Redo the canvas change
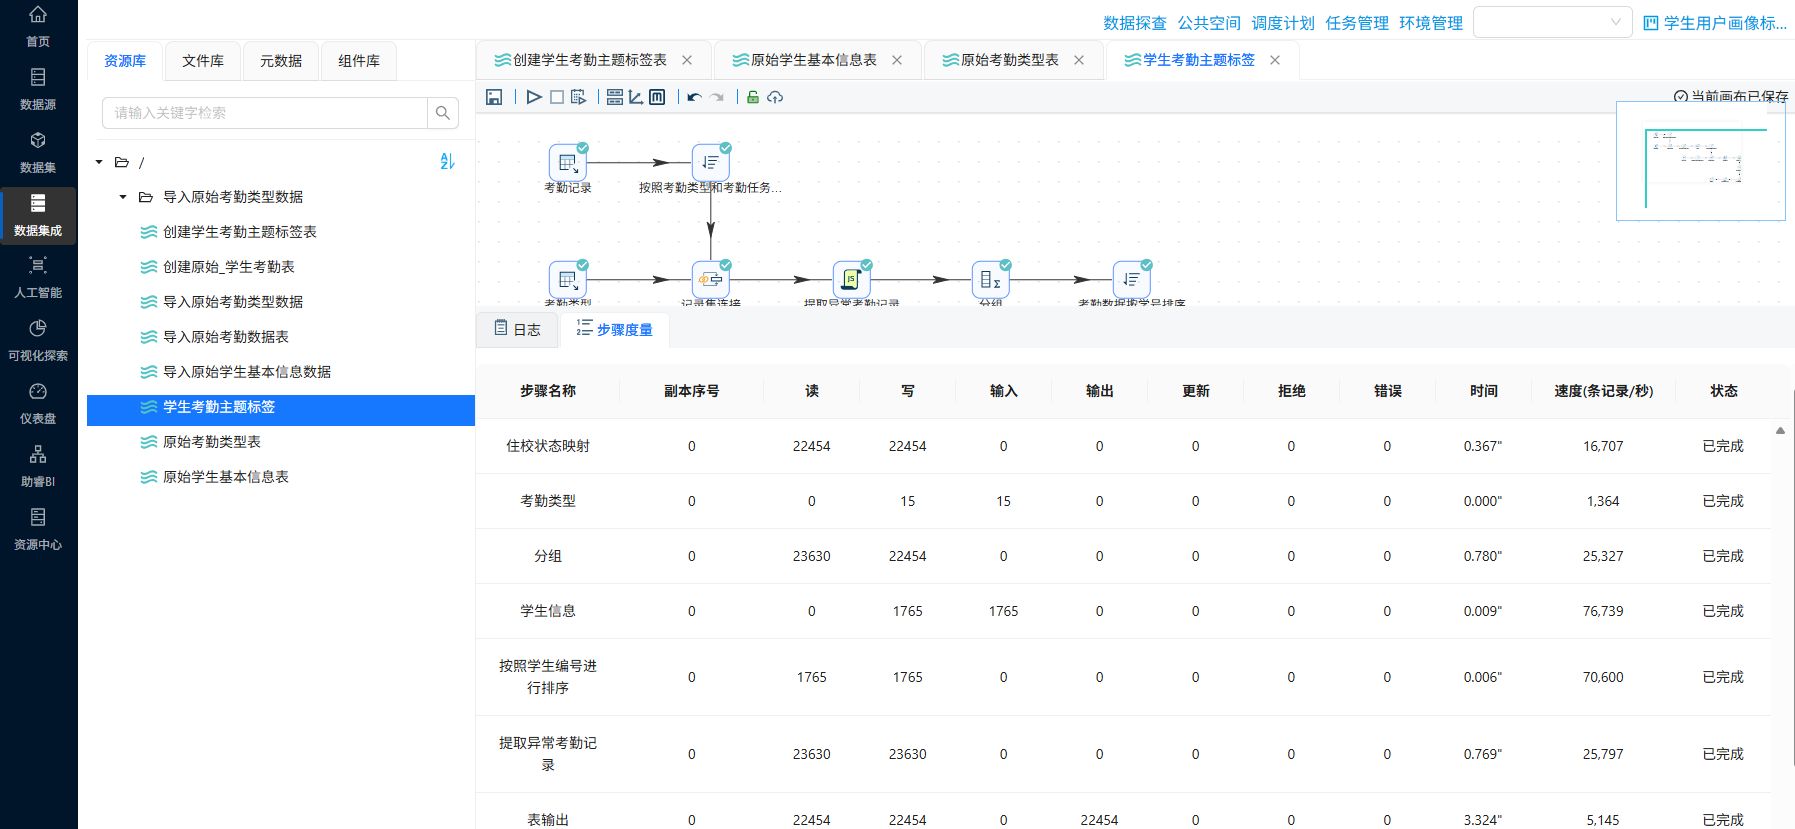This screenshot has width=1795, height=829. (x=717, y=97)
